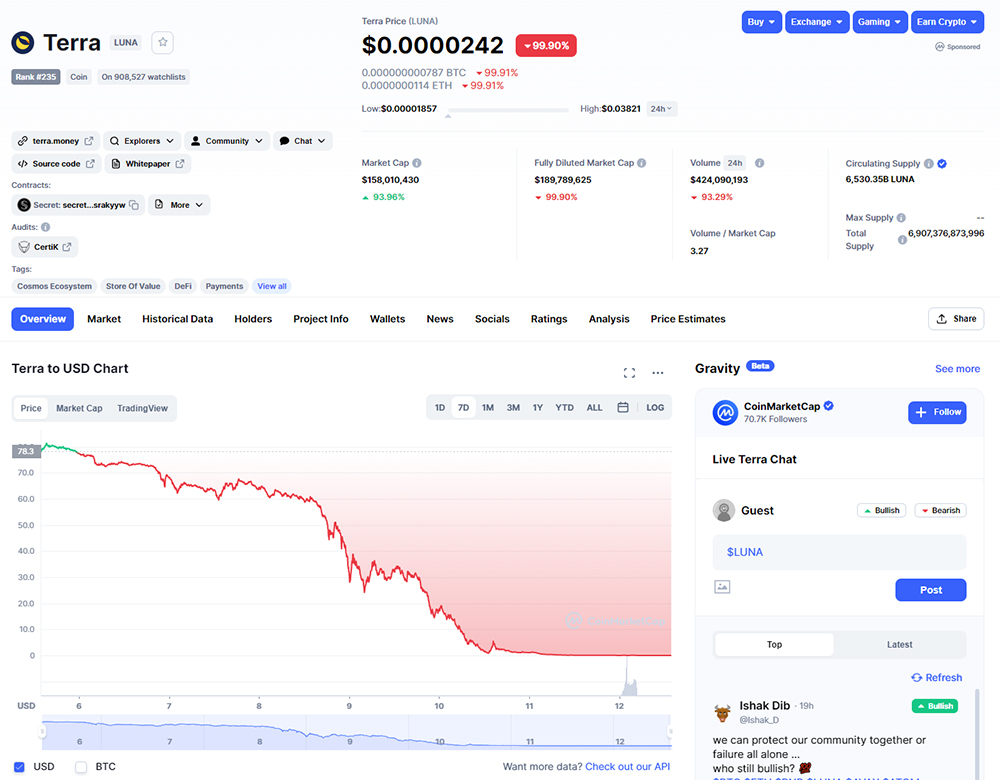Screen dimensions: 1000x780
Task: Toggle the USD checkbox
Action: [x=18, y=767]
